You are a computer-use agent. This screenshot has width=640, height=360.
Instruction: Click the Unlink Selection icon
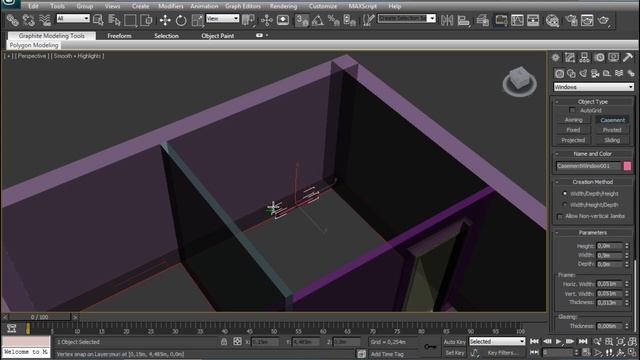click(x=29, y=20)
